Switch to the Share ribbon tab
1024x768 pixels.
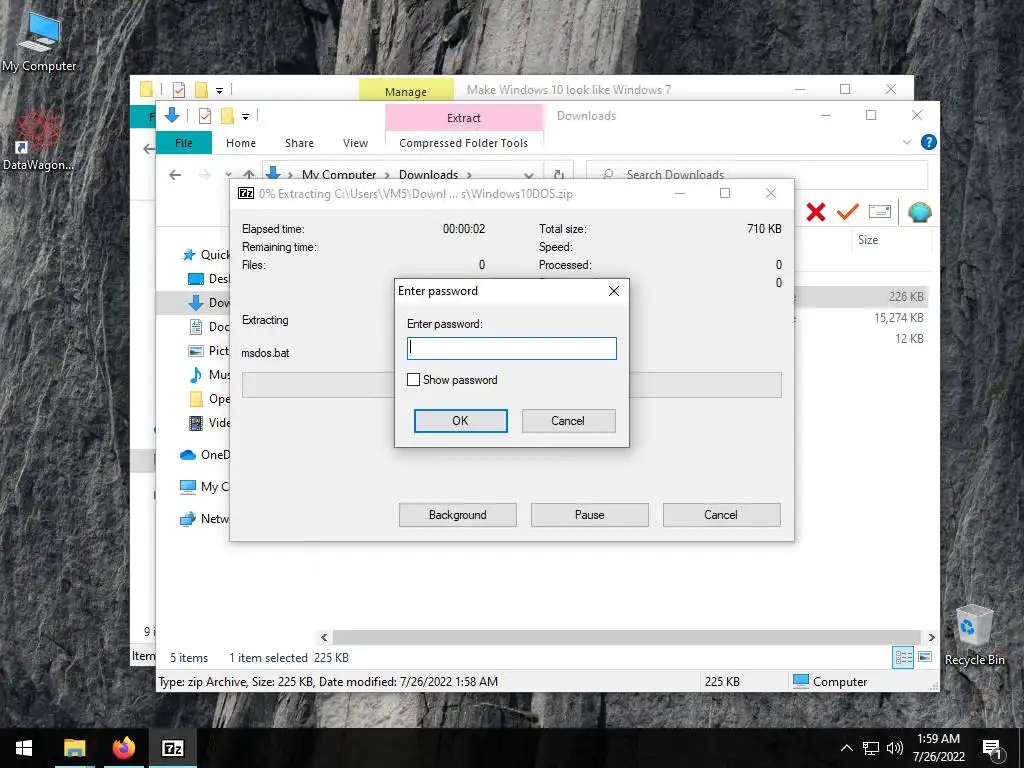point(299,142)
